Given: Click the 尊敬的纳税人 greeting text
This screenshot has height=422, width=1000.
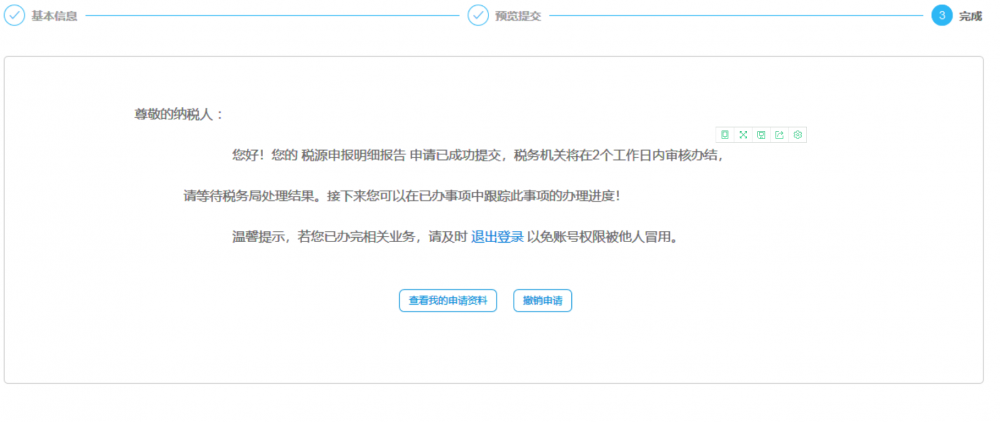Looking at the screenshot, I should click(179, 114).
